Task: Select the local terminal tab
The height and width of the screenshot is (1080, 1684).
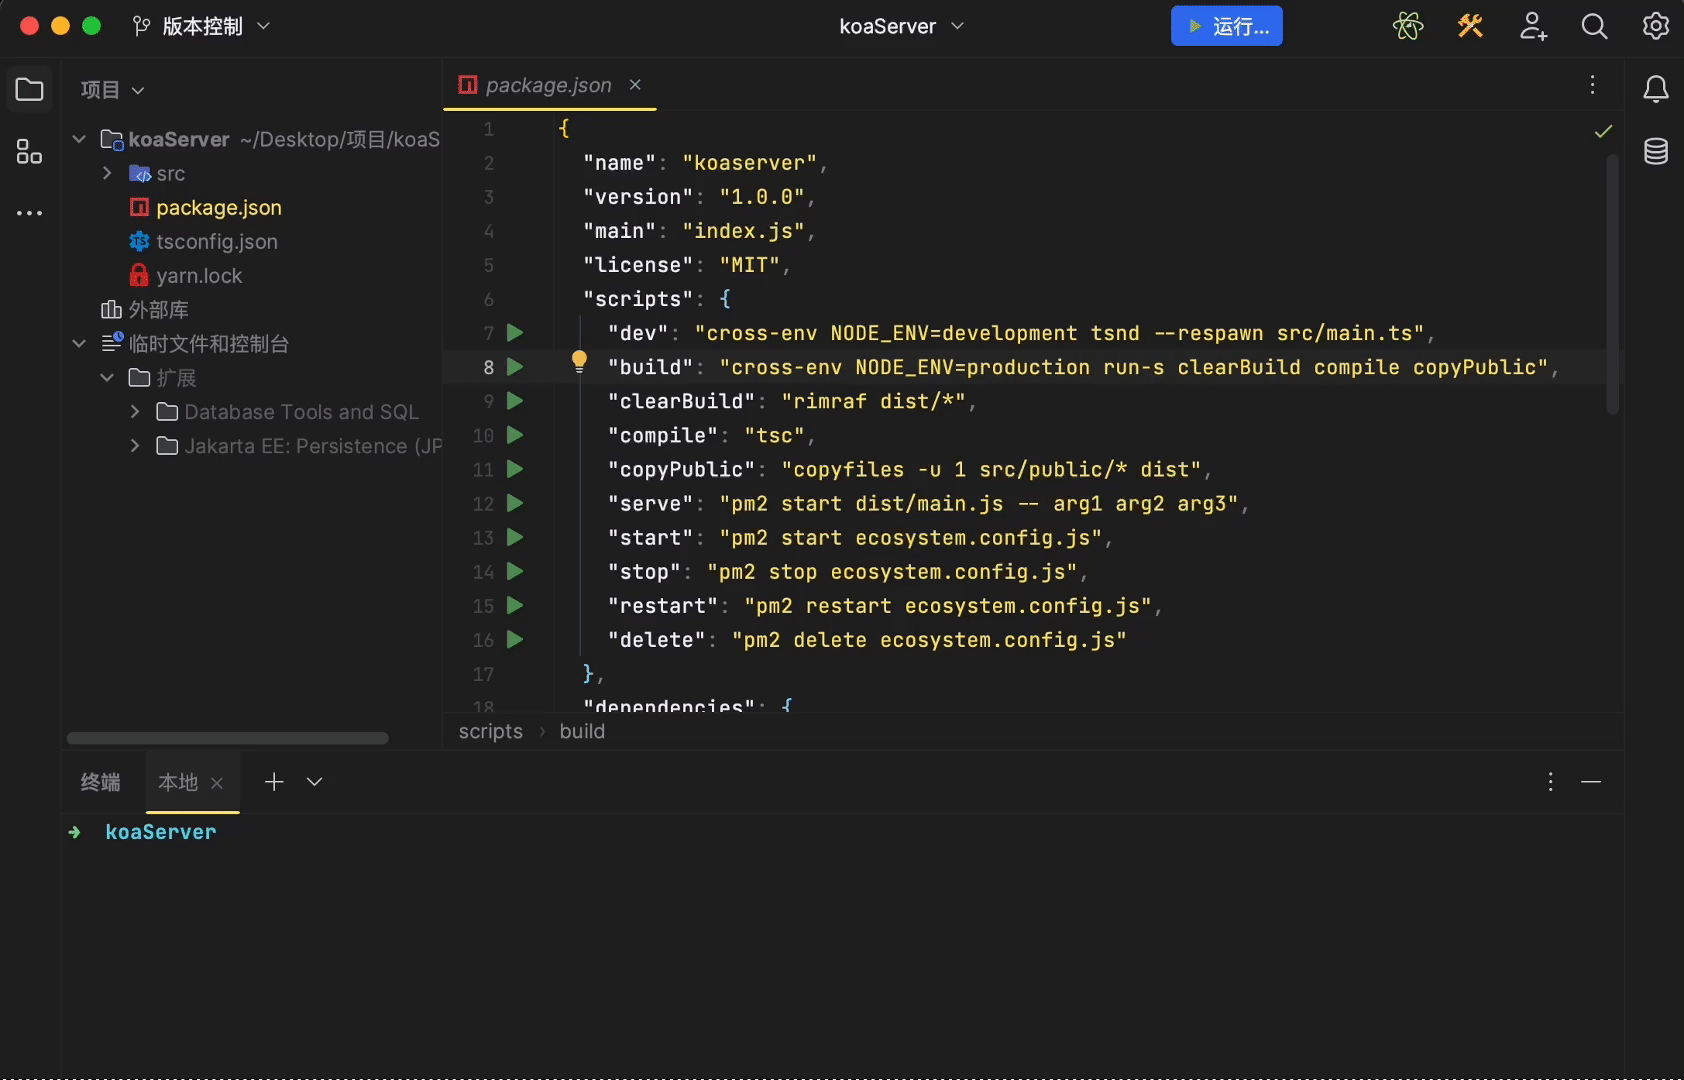Action: [x=178, y=782]
